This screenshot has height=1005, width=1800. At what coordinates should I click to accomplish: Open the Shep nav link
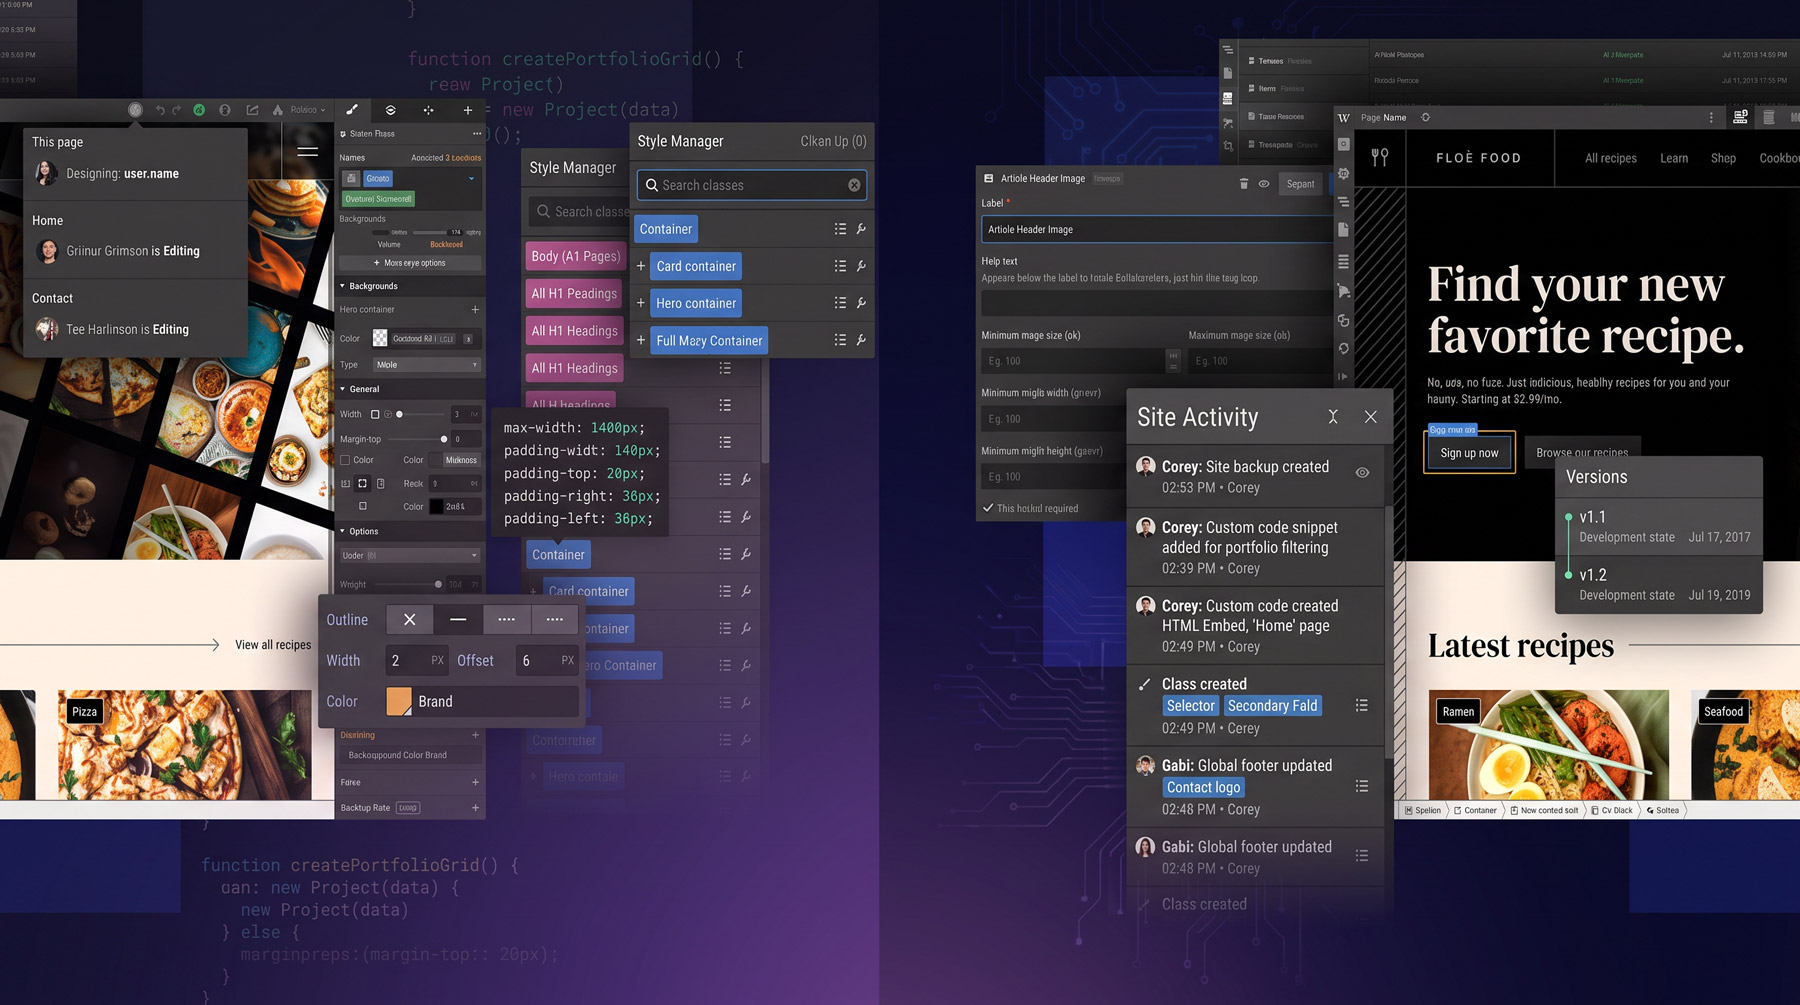click(1723, 158)
